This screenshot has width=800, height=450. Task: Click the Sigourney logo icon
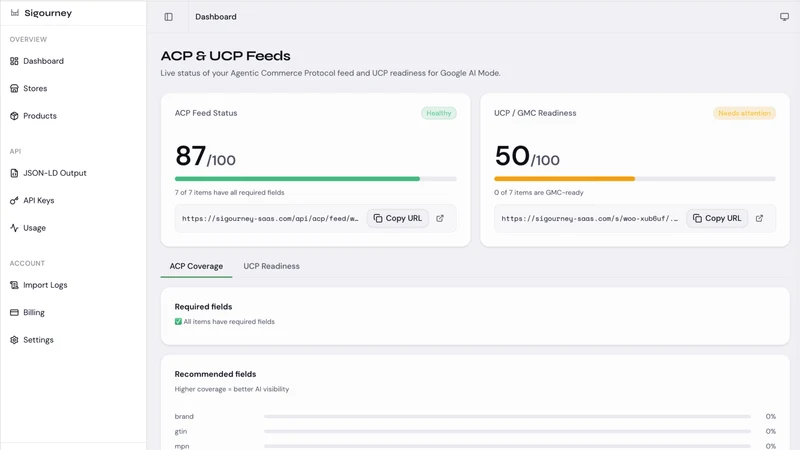pyautogui.click(x=15, y=13)
